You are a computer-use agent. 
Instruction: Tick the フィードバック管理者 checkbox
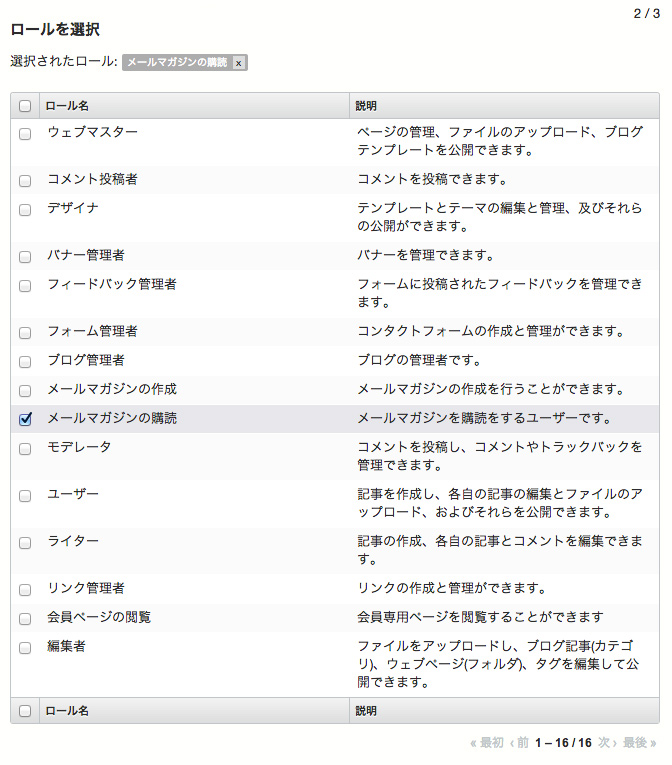pos(25,286)
